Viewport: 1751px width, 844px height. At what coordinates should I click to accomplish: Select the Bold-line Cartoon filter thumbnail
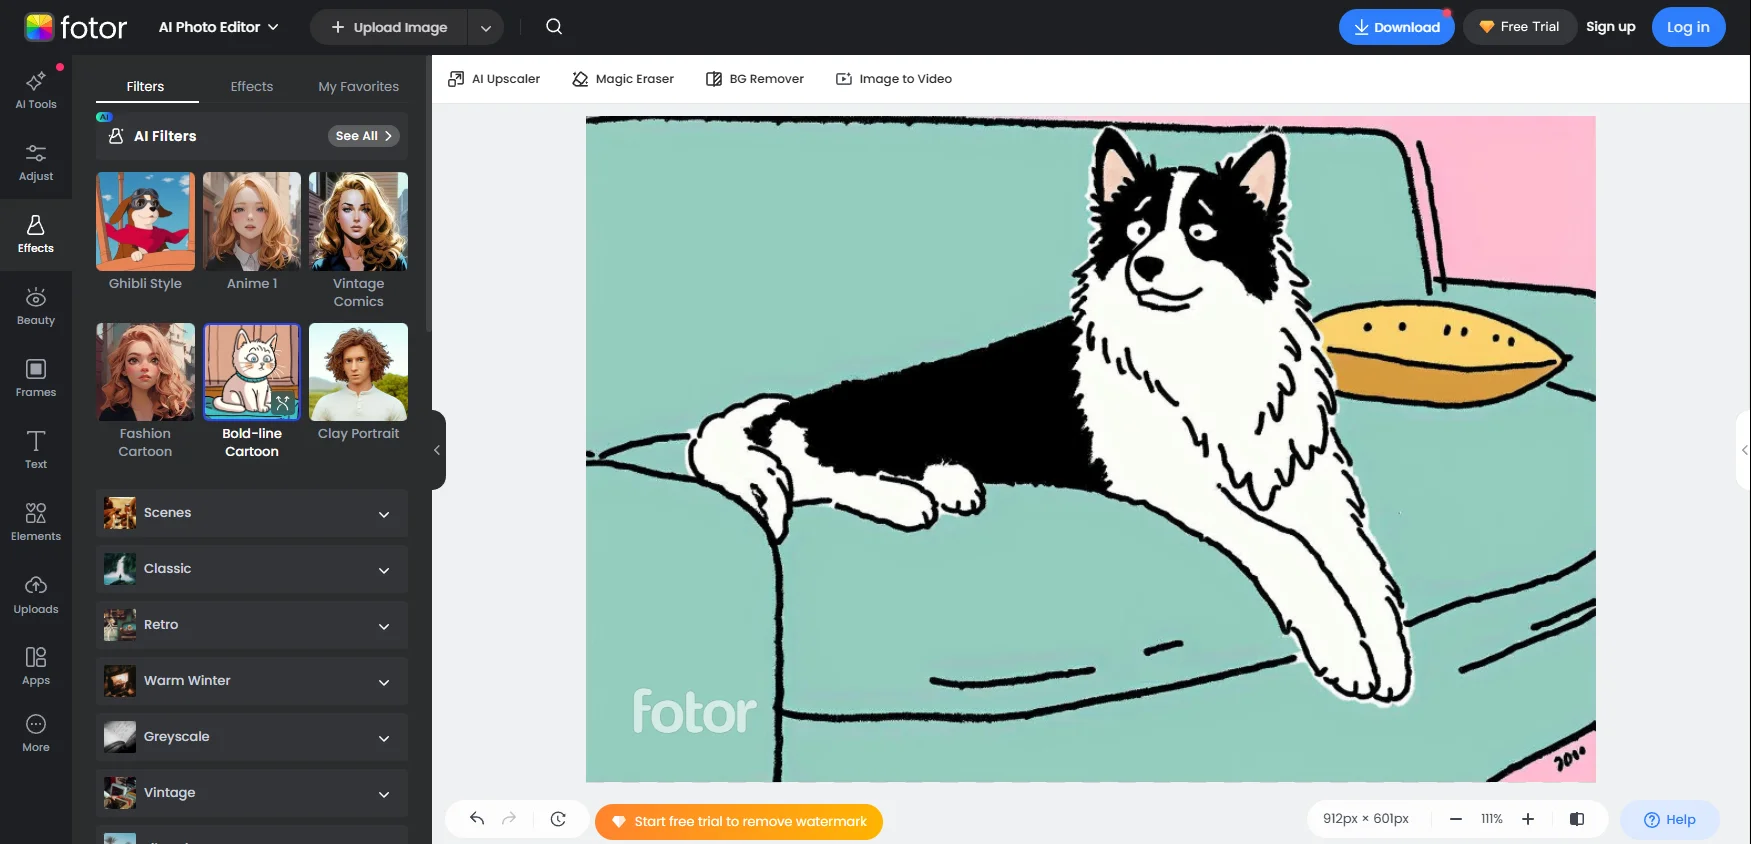[x=252, y=371]
